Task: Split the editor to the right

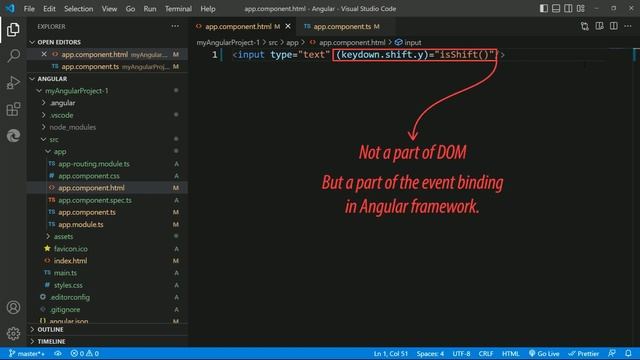Action: [613, 27]
